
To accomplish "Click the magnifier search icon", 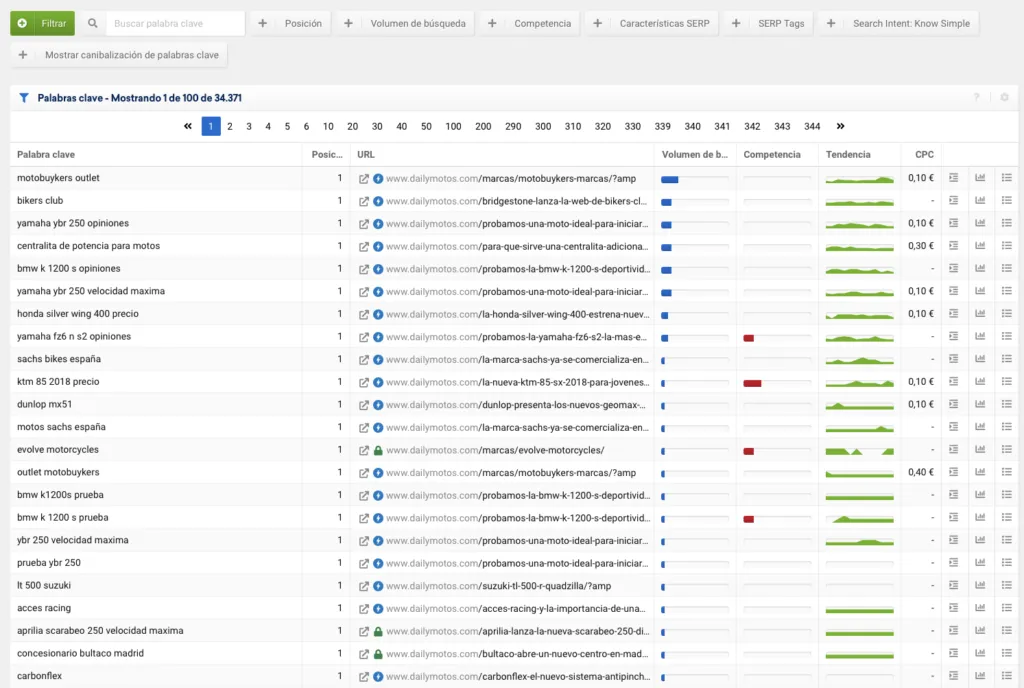I will coord(93,23).
